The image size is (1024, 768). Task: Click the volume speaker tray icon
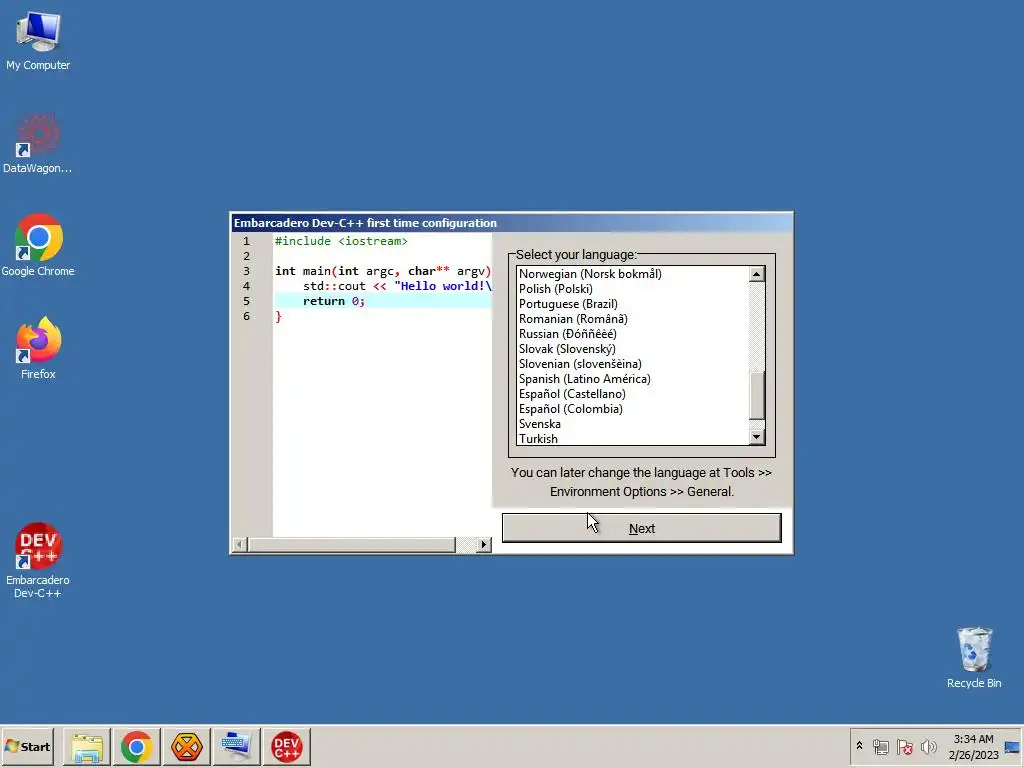pyautogui.click(x=928, y=746)
